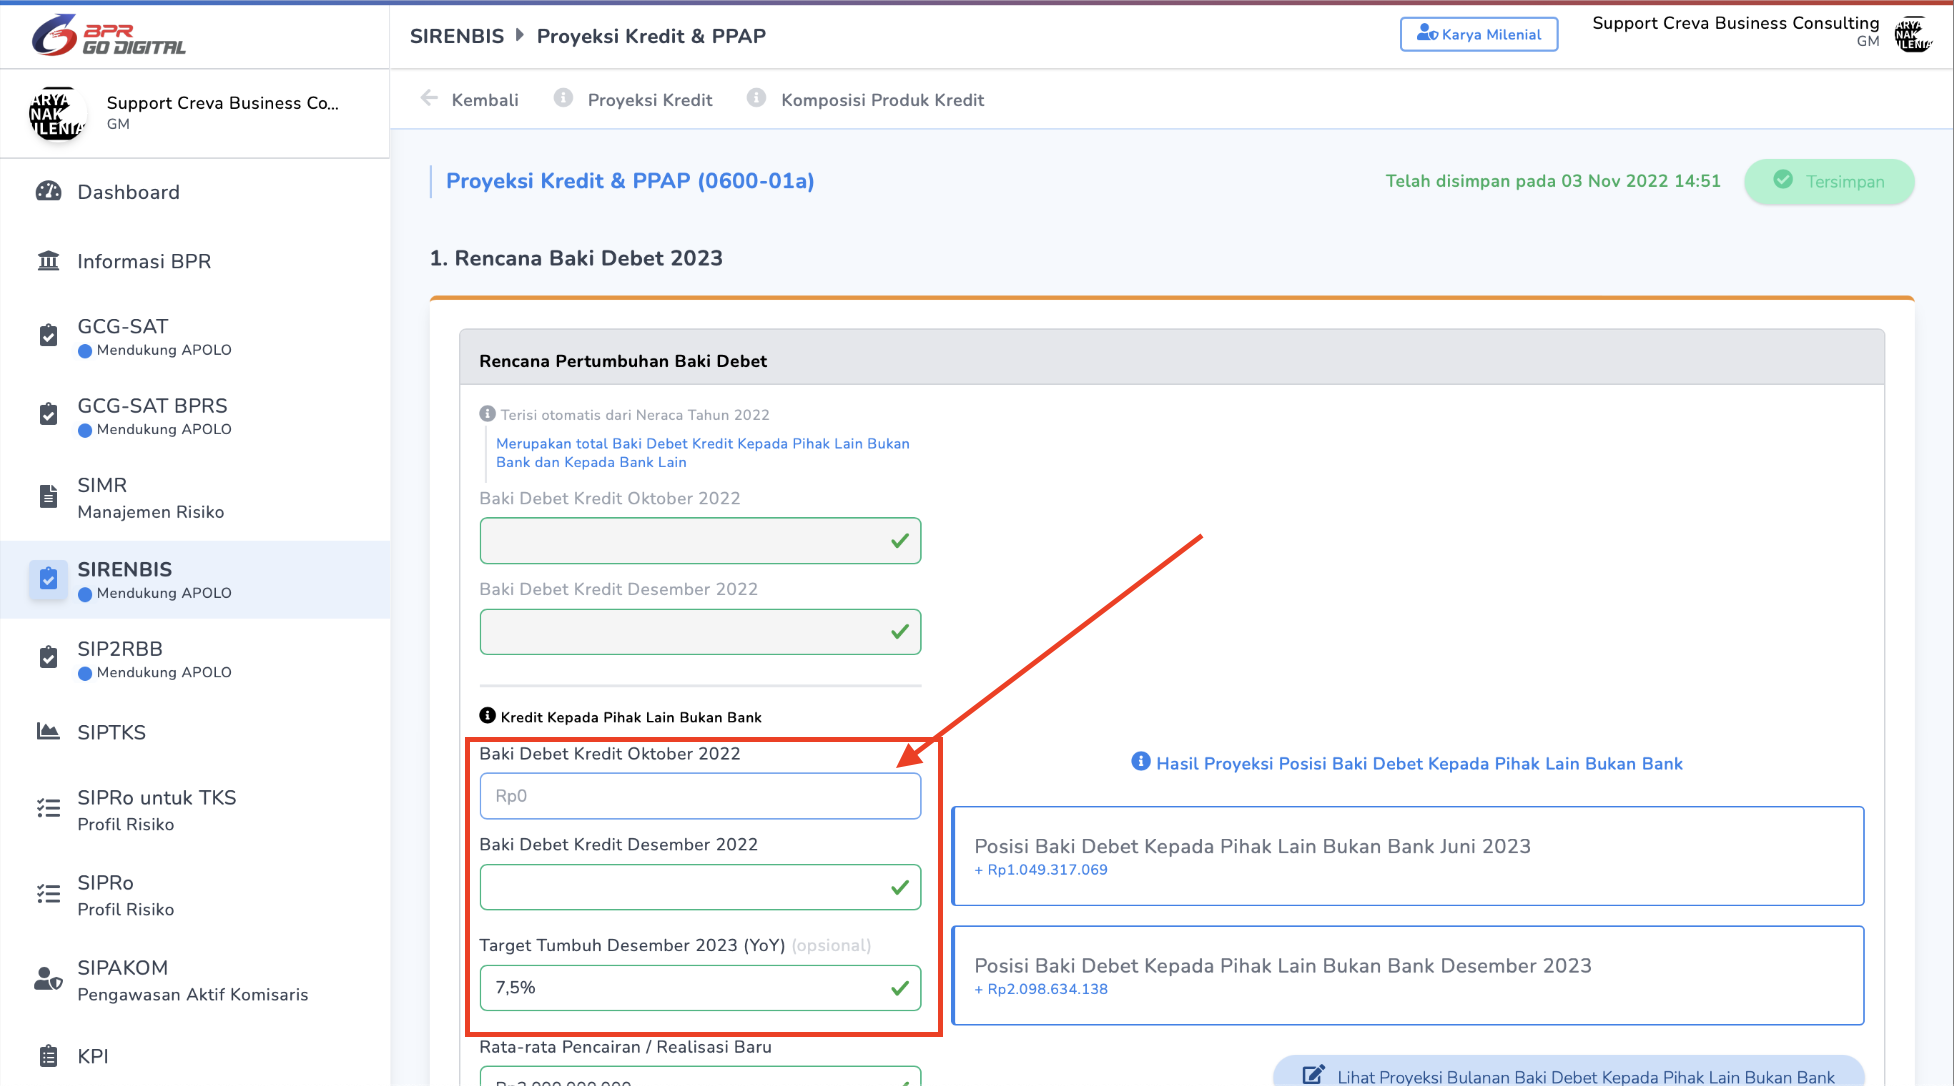Open the Dashboard gauge icon
Image resolution: width=1954 pixels, height=1086 pixels.
[48, 192]
